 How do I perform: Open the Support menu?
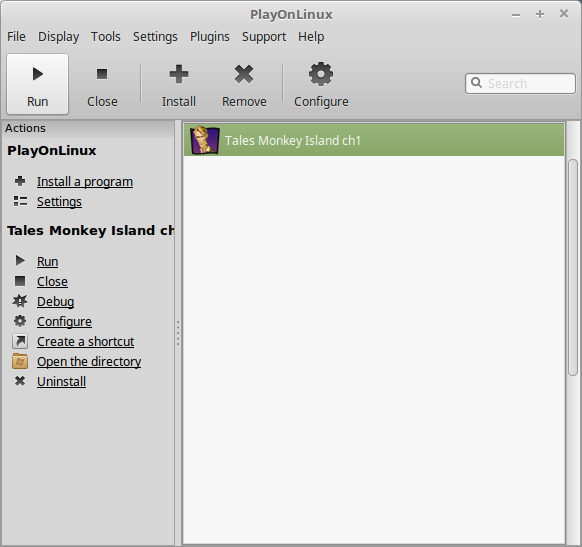click(264, 37)
